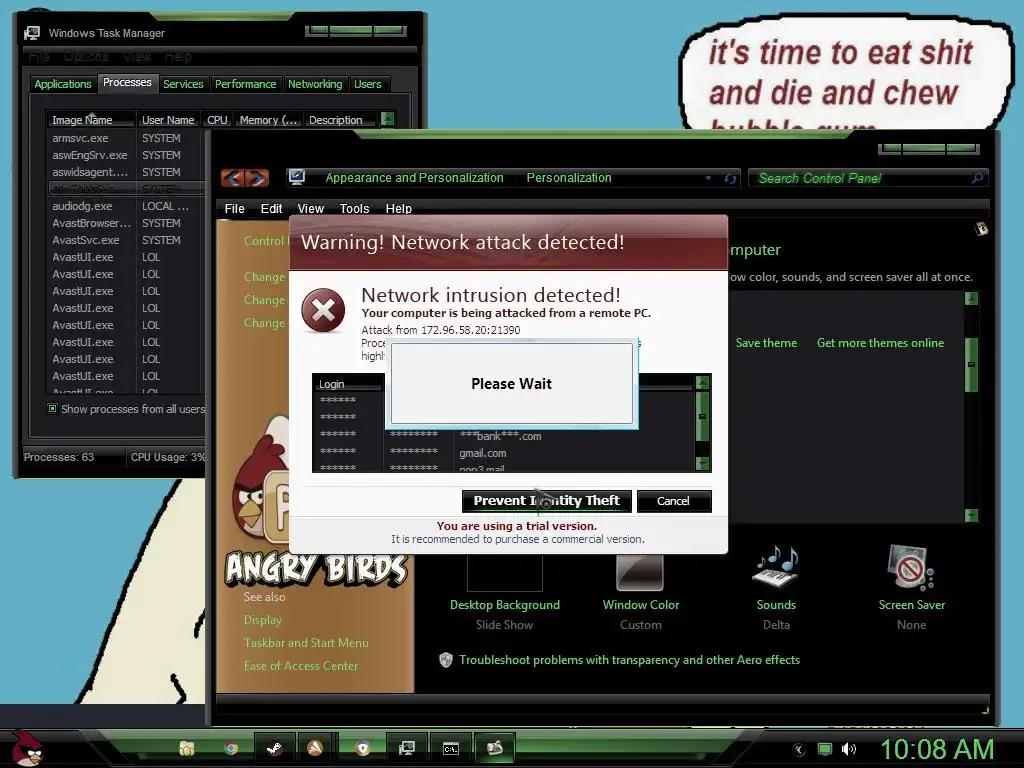Switch to Applications tab in Task Manager
The width and height of the screenshot is (1024, 768).
pyautogui.click(x=63, y=84)
